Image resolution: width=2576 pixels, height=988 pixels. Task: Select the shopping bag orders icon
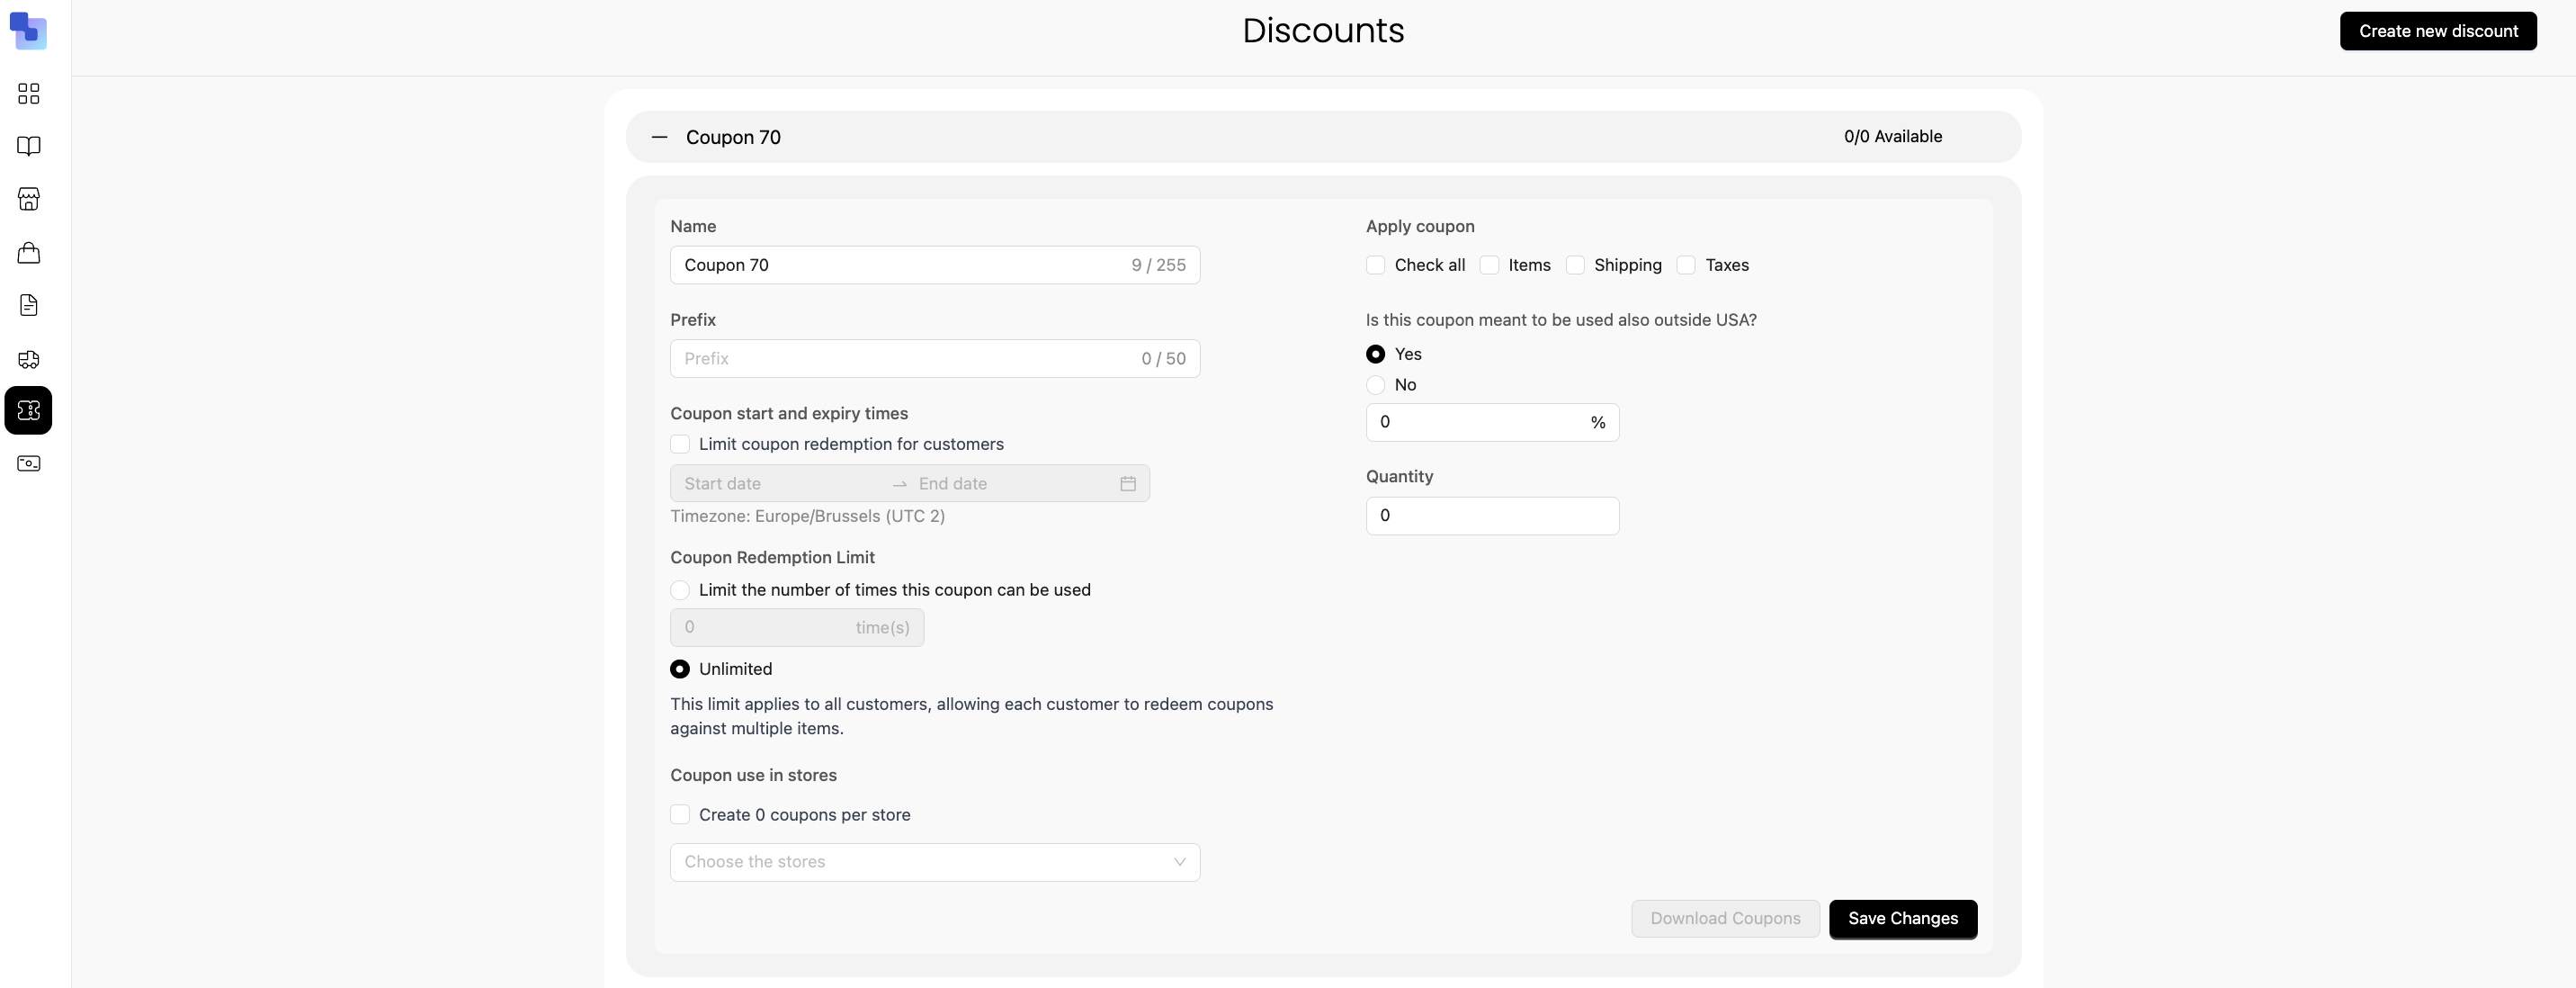[29, 252]
